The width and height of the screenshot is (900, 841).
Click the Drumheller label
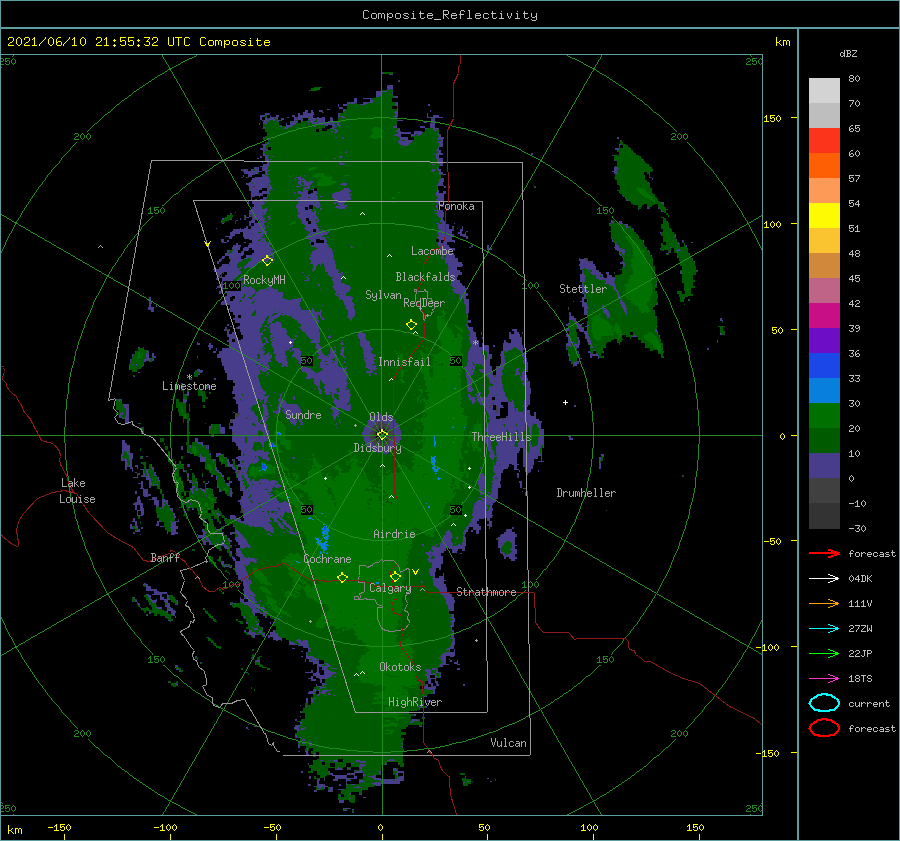[586, 493]
